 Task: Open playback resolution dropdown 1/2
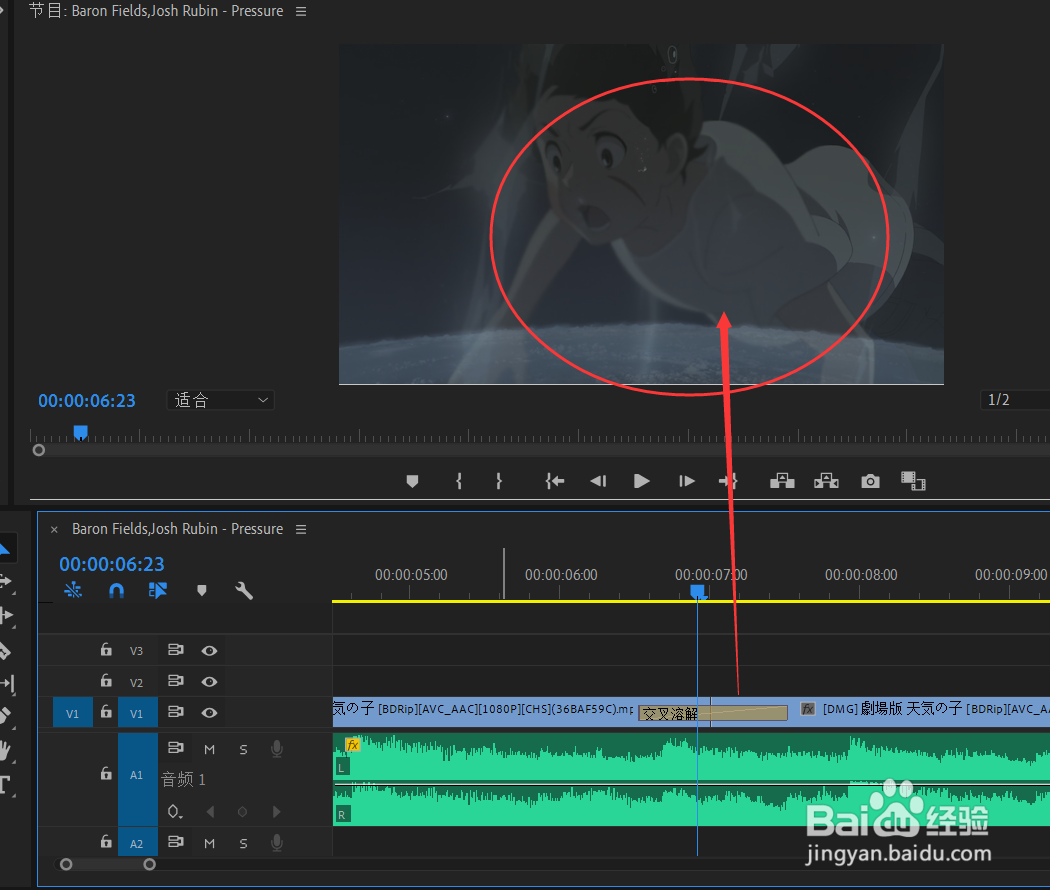(x=1015, y=400)
